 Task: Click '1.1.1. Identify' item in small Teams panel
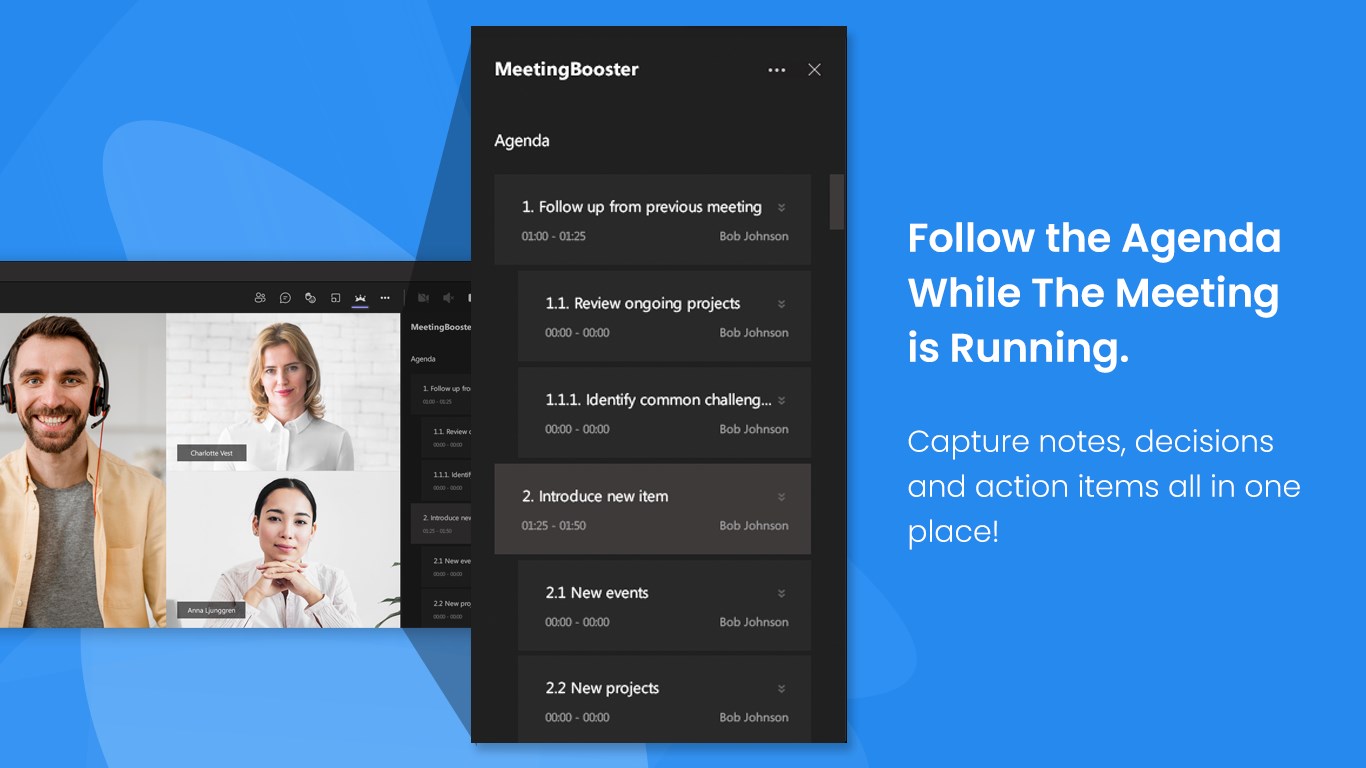pyautogui.click(x=446, y=480)
